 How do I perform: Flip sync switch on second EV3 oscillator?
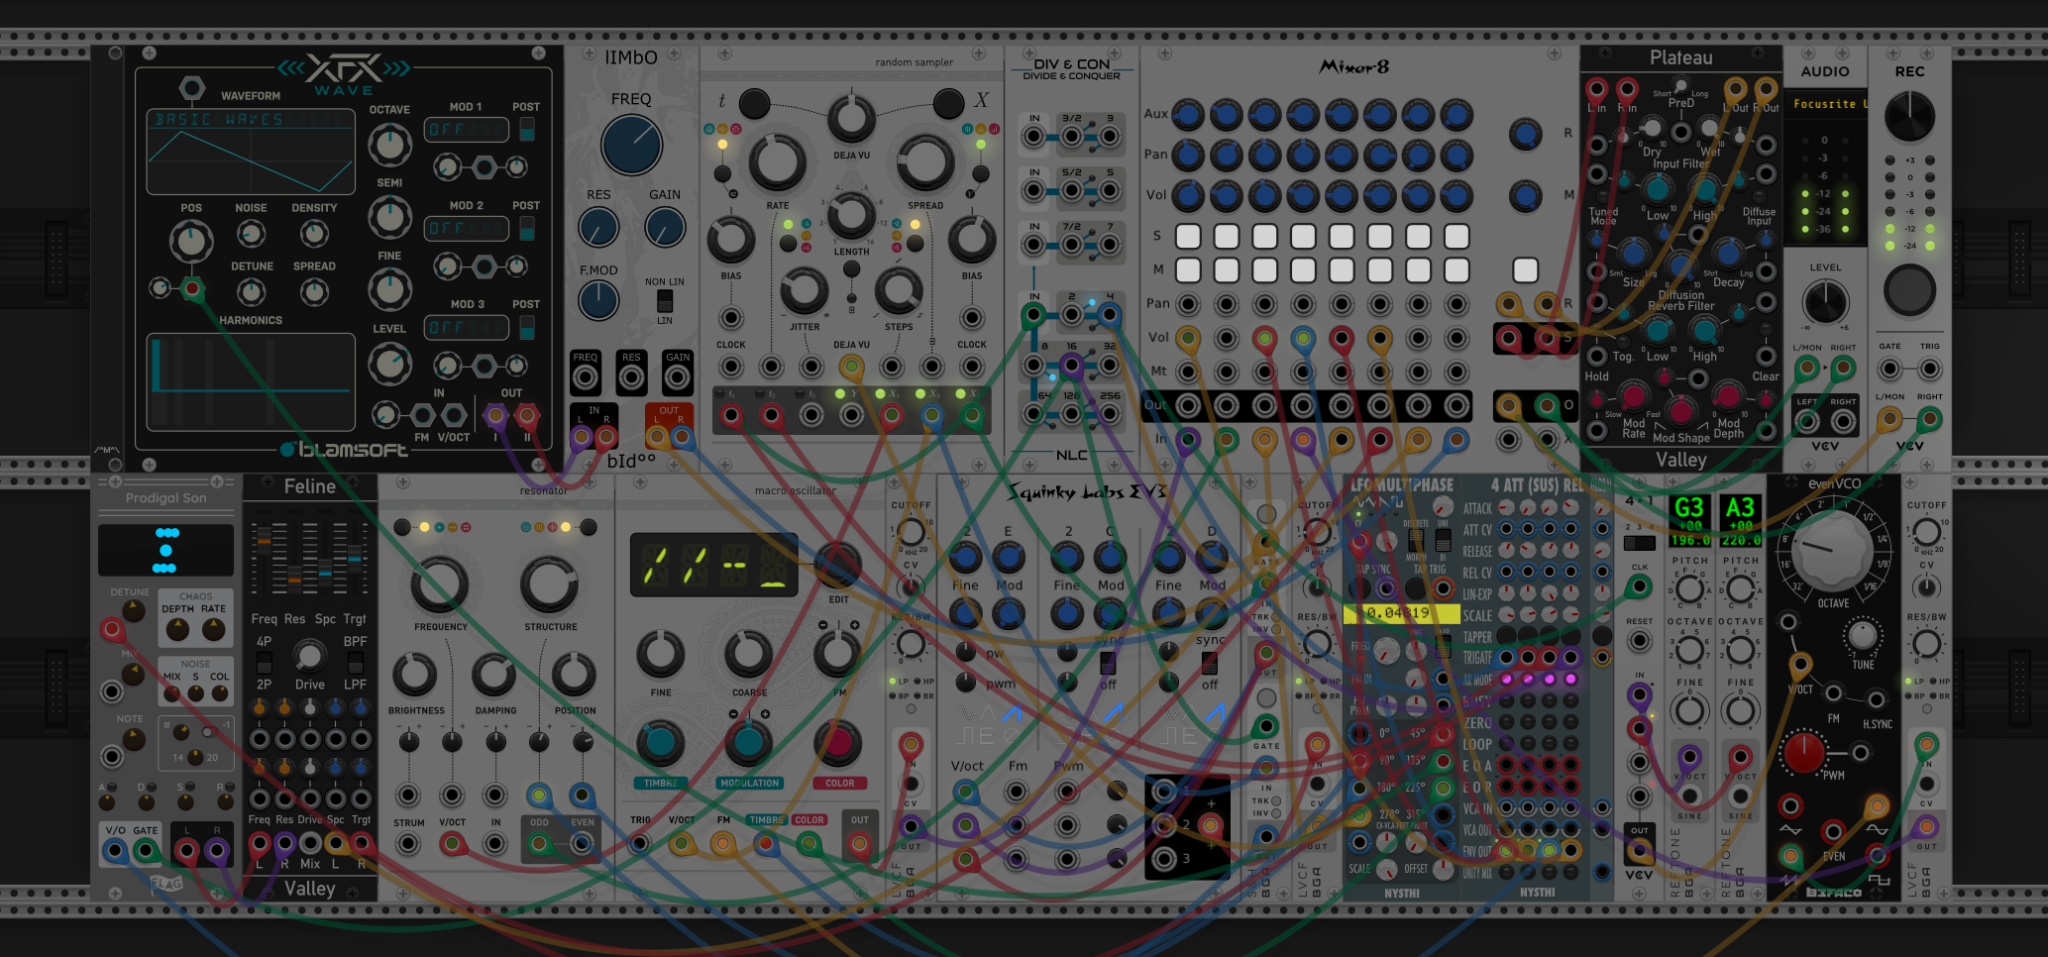click(x=1107, y=663)
